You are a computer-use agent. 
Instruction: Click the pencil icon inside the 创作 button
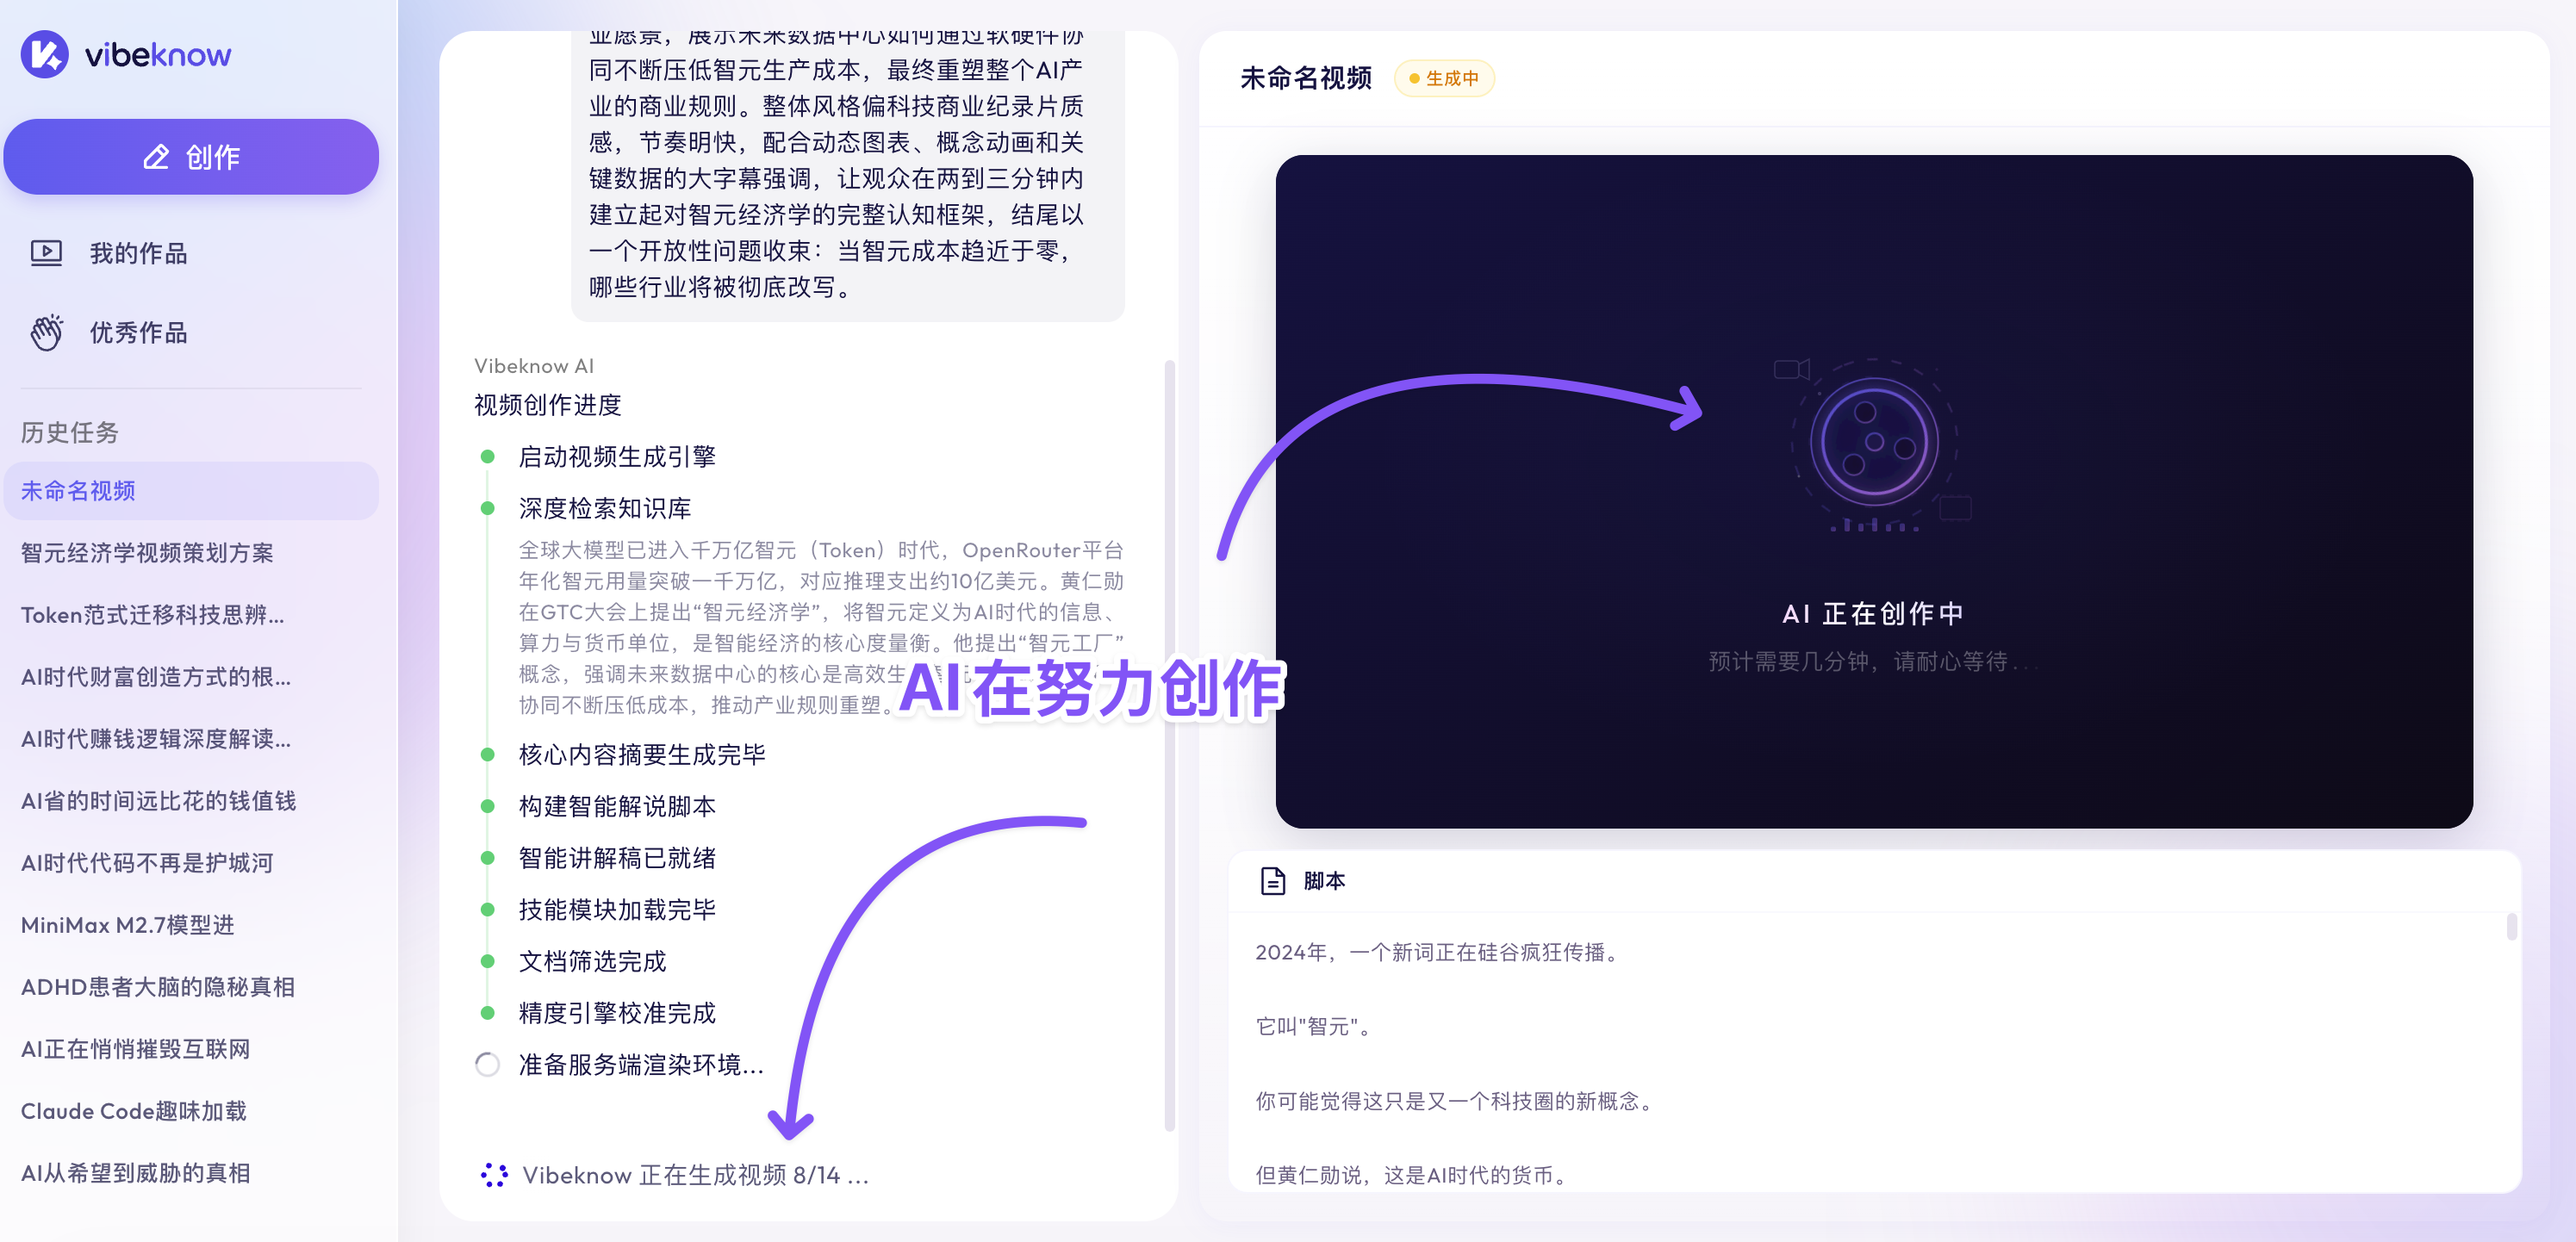[x=155, y=157]
